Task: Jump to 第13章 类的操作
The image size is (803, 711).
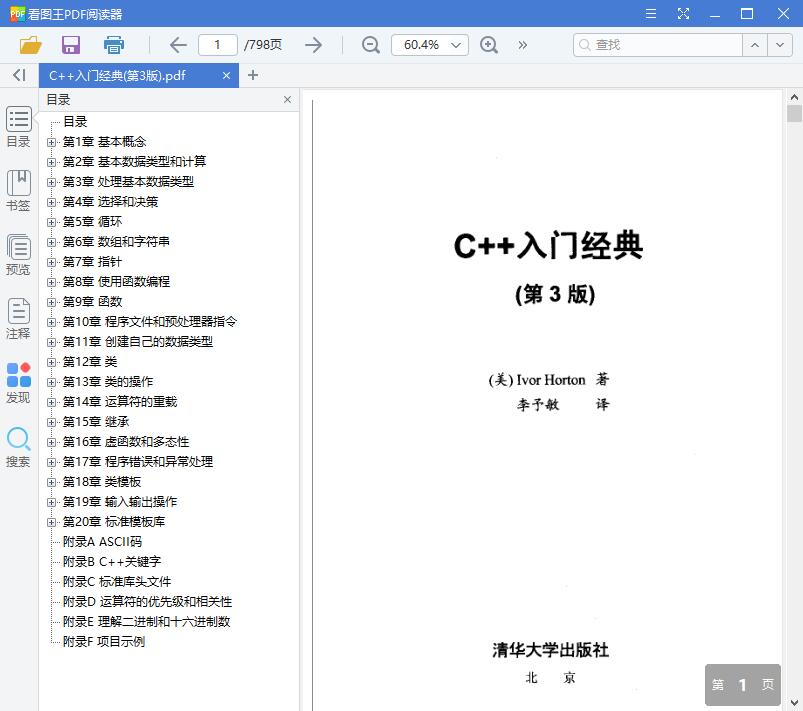Action: [108, 382]
